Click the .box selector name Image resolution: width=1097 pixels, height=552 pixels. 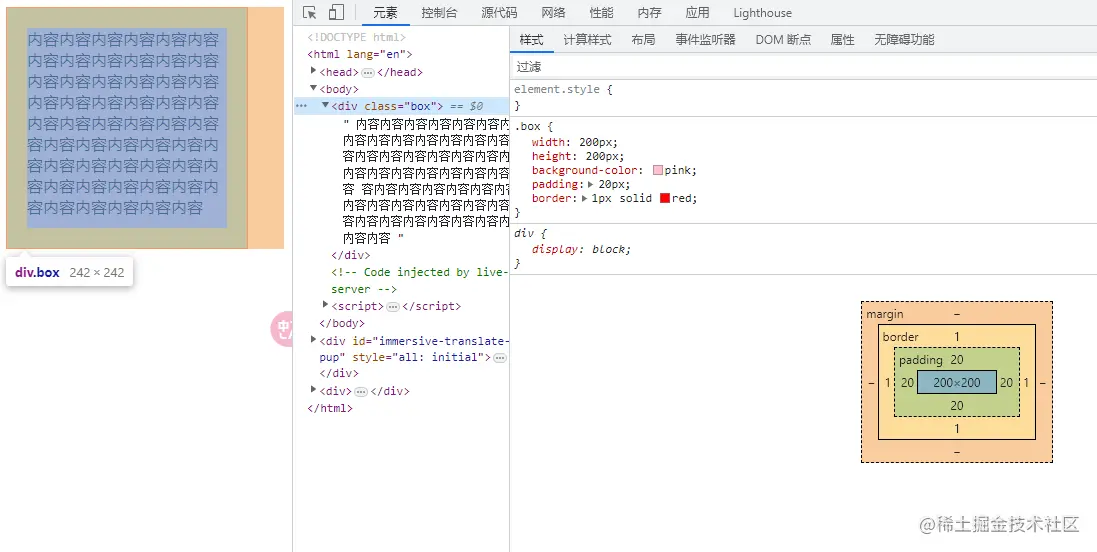pyautogui.click(x=528, y=127)
